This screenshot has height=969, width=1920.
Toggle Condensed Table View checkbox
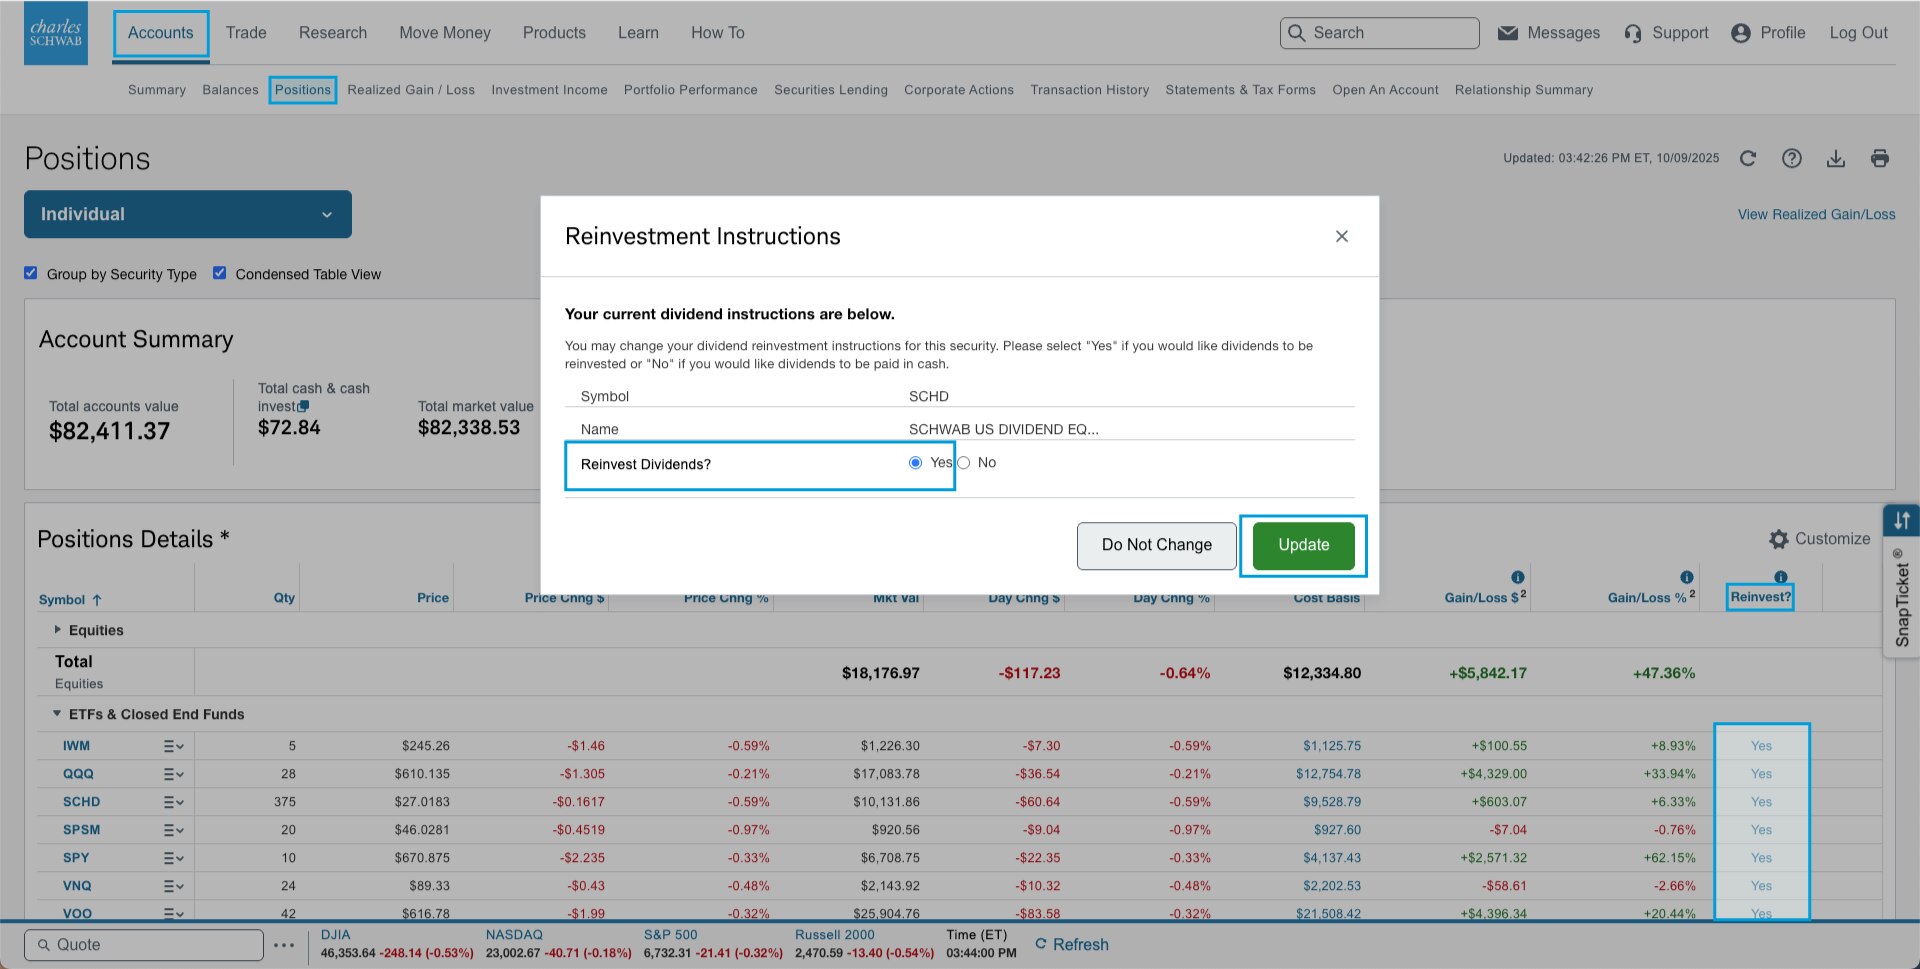(x=220, y=273)
